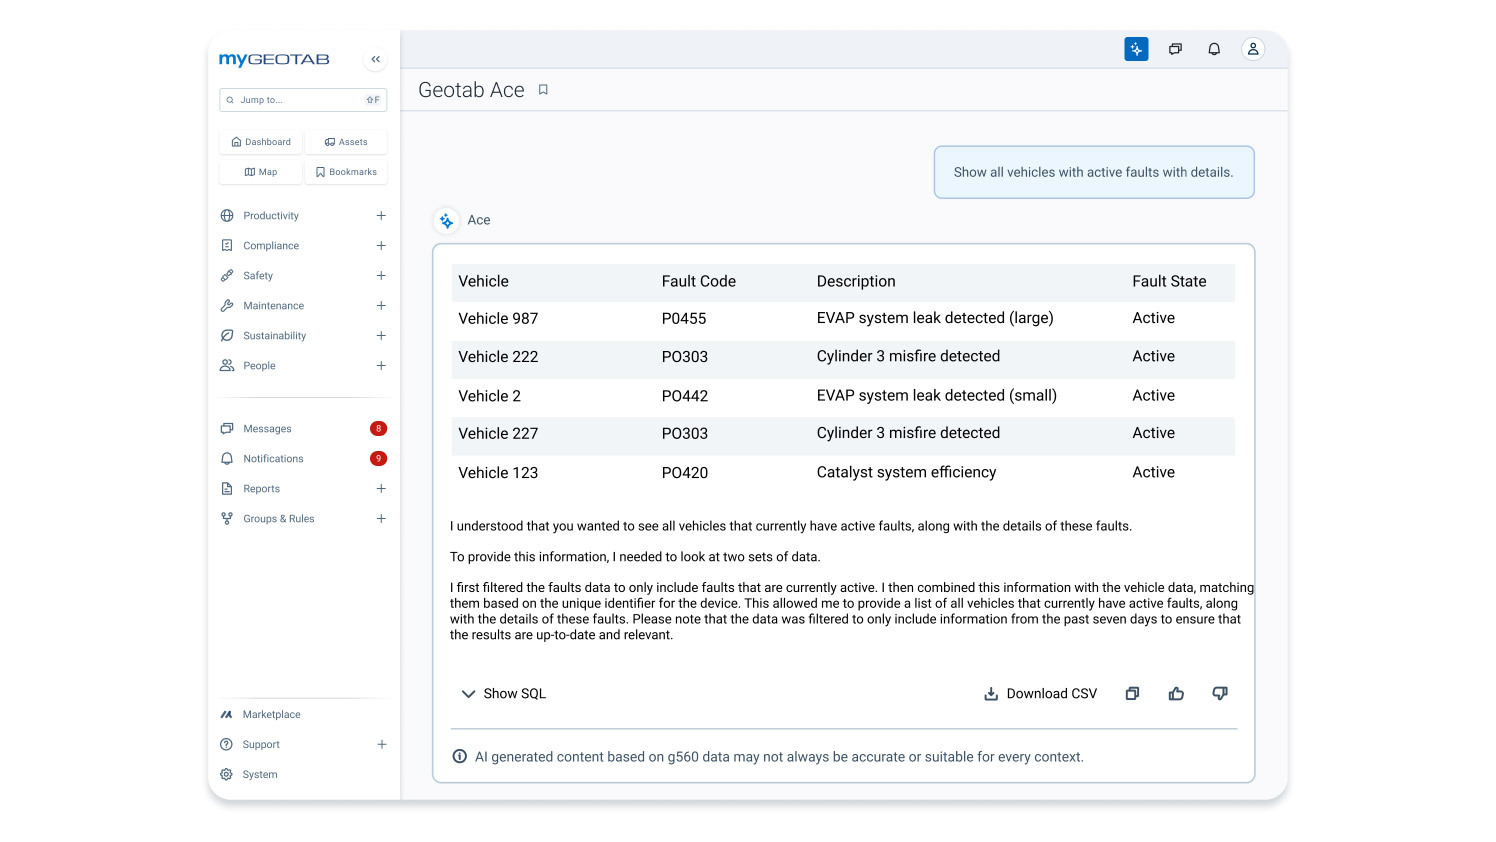Screen dimensions: 1496x842
Task: Give thumbs up to the Ace answer
Action: (1176, 693)
